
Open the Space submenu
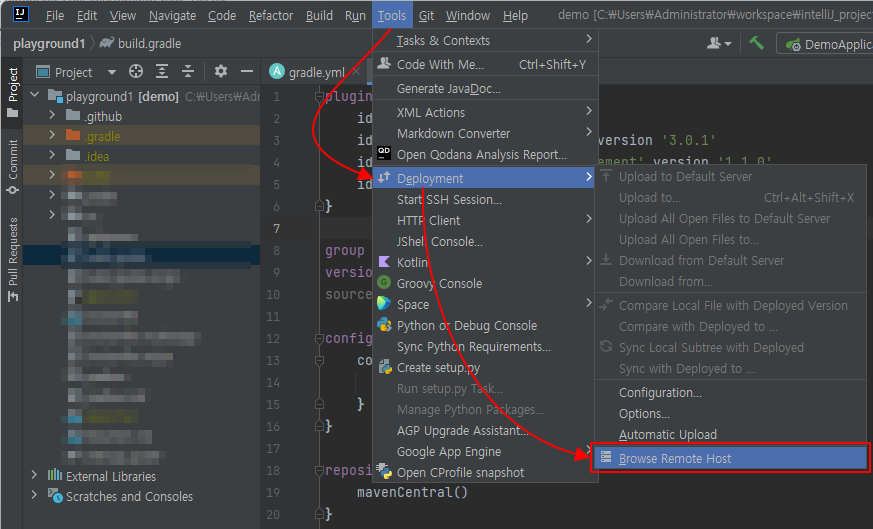click(x=485, y=305)
